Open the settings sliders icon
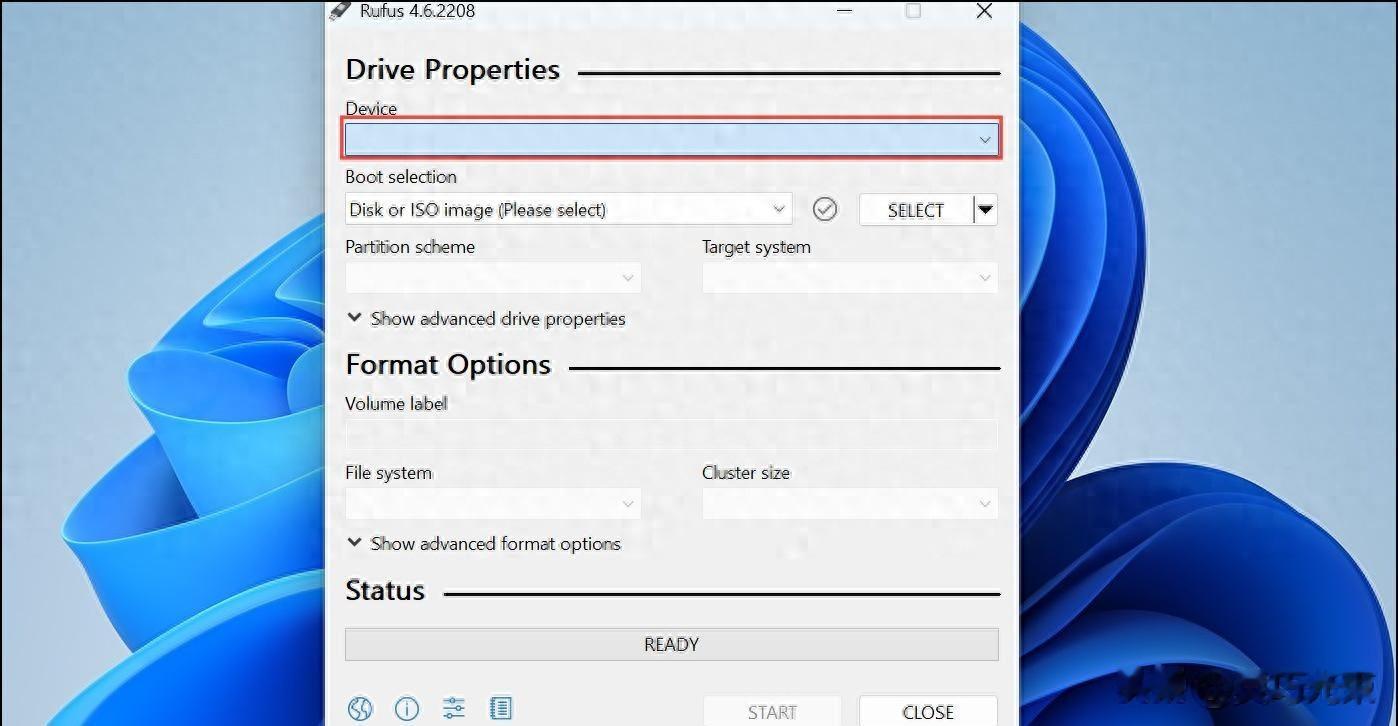The width and height of the screenshot is (1398, 726). [x=454, y=709]
